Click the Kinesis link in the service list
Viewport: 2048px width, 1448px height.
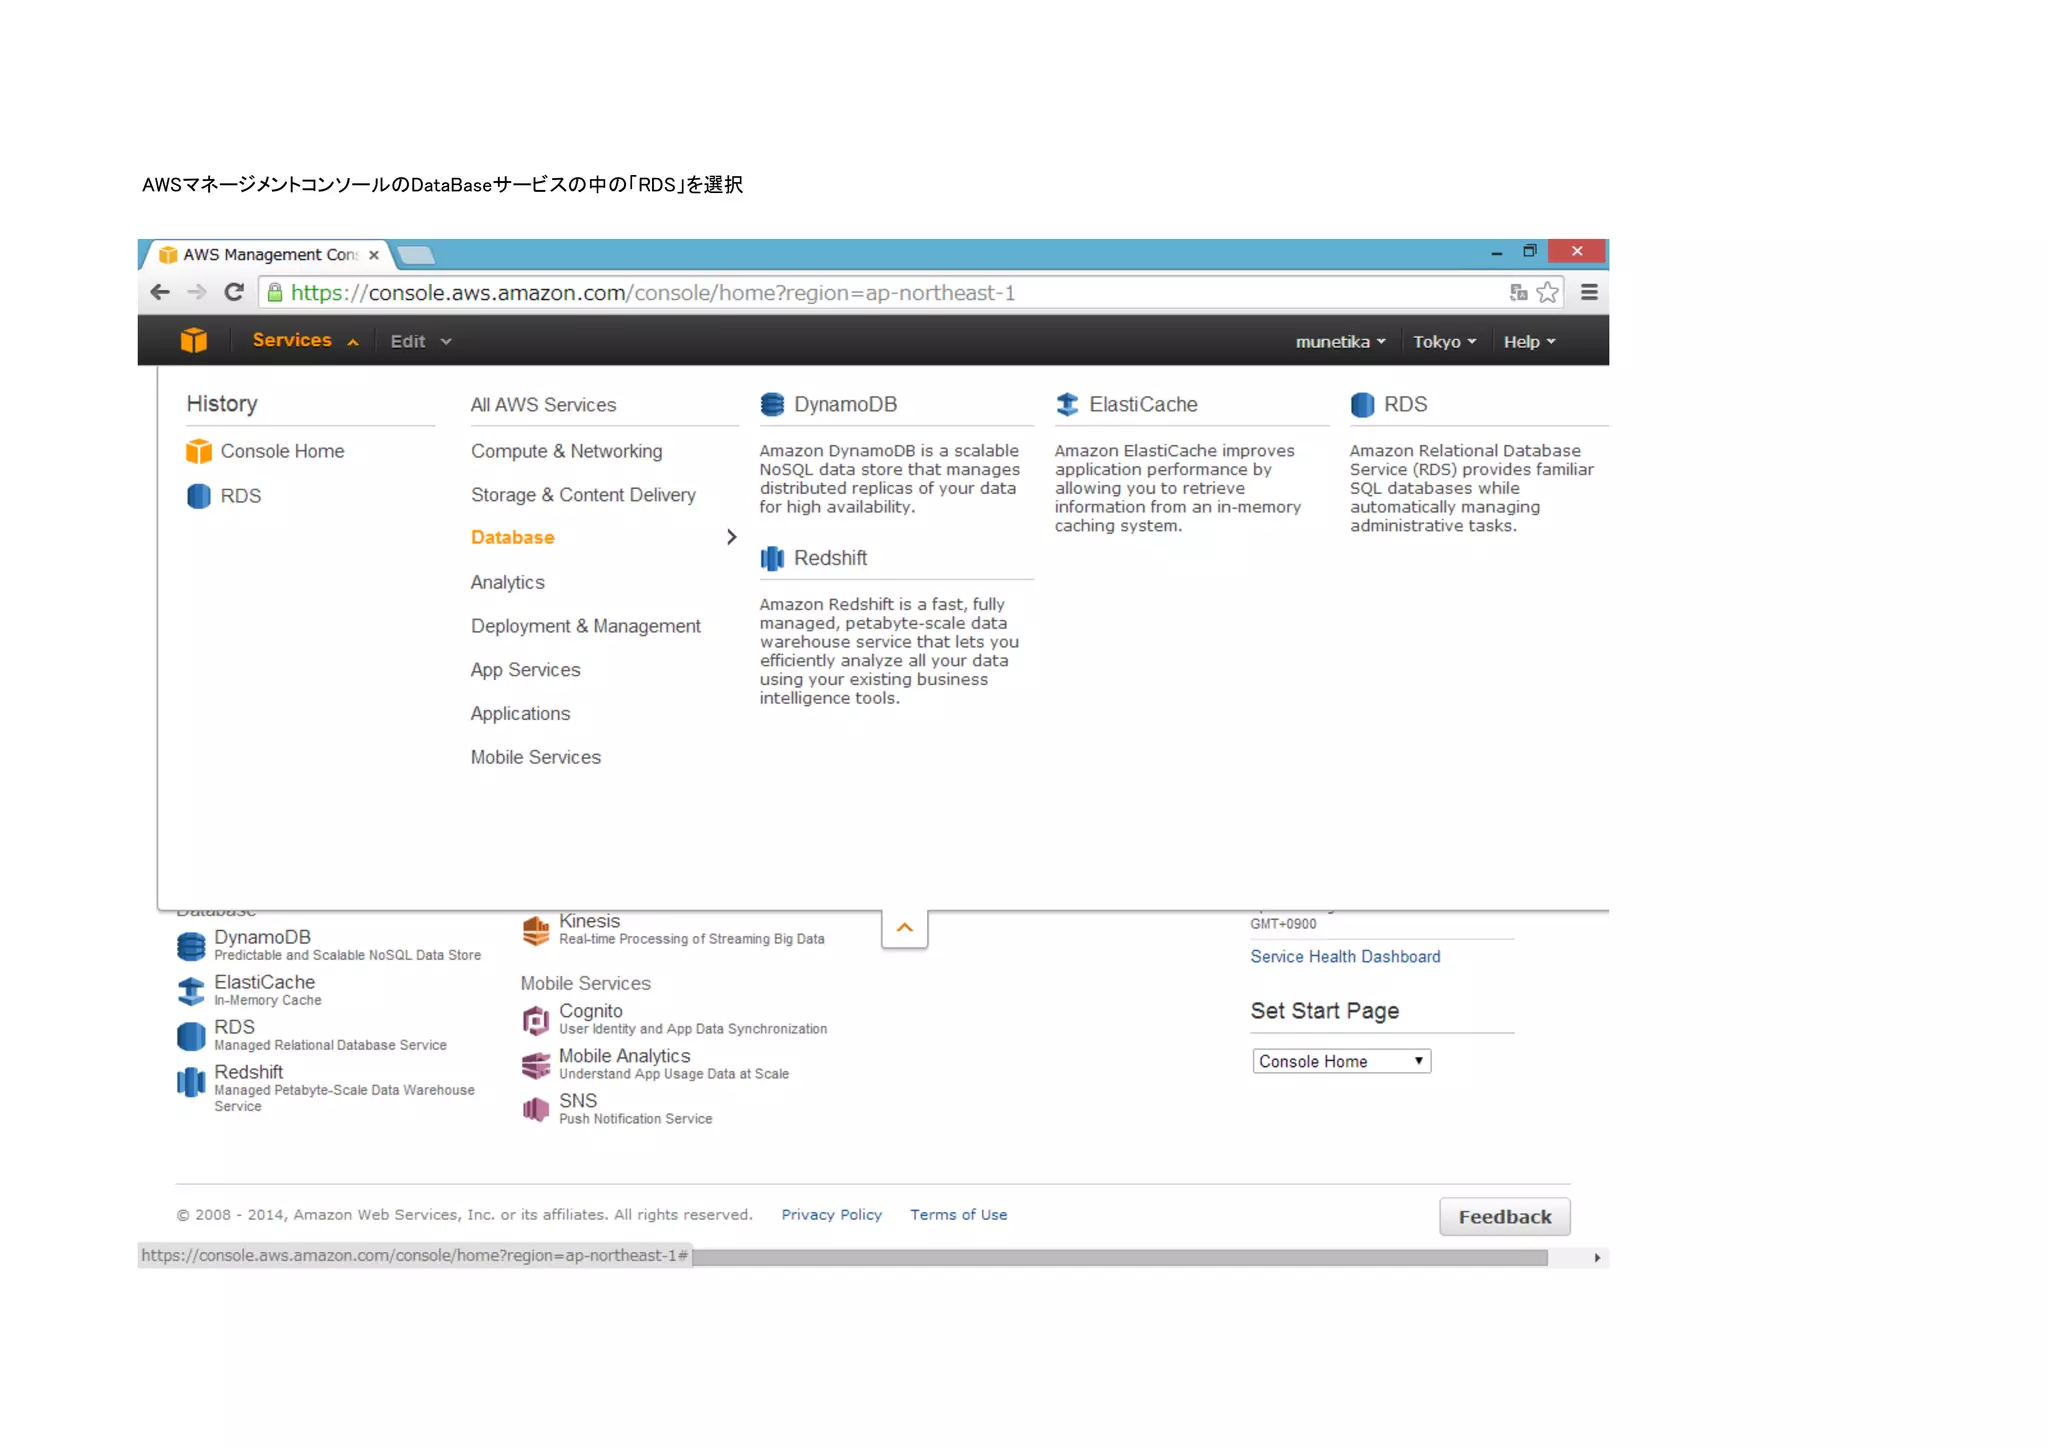coord(589,921)
